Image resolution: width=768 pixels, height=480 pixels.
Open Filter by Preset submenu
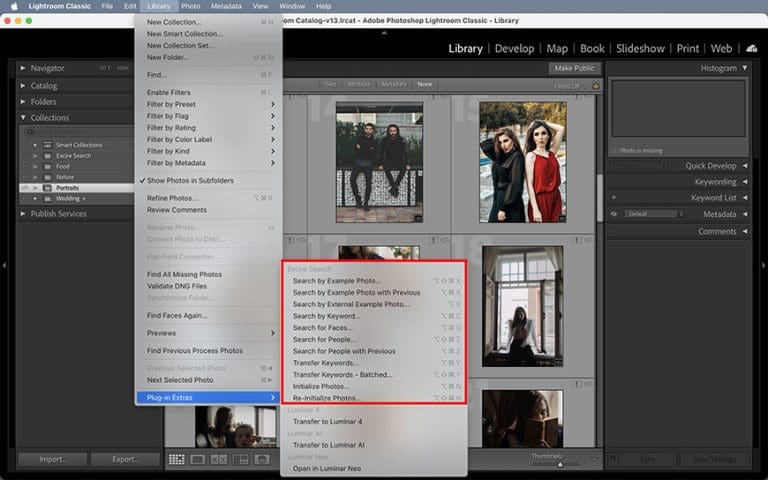208,104
